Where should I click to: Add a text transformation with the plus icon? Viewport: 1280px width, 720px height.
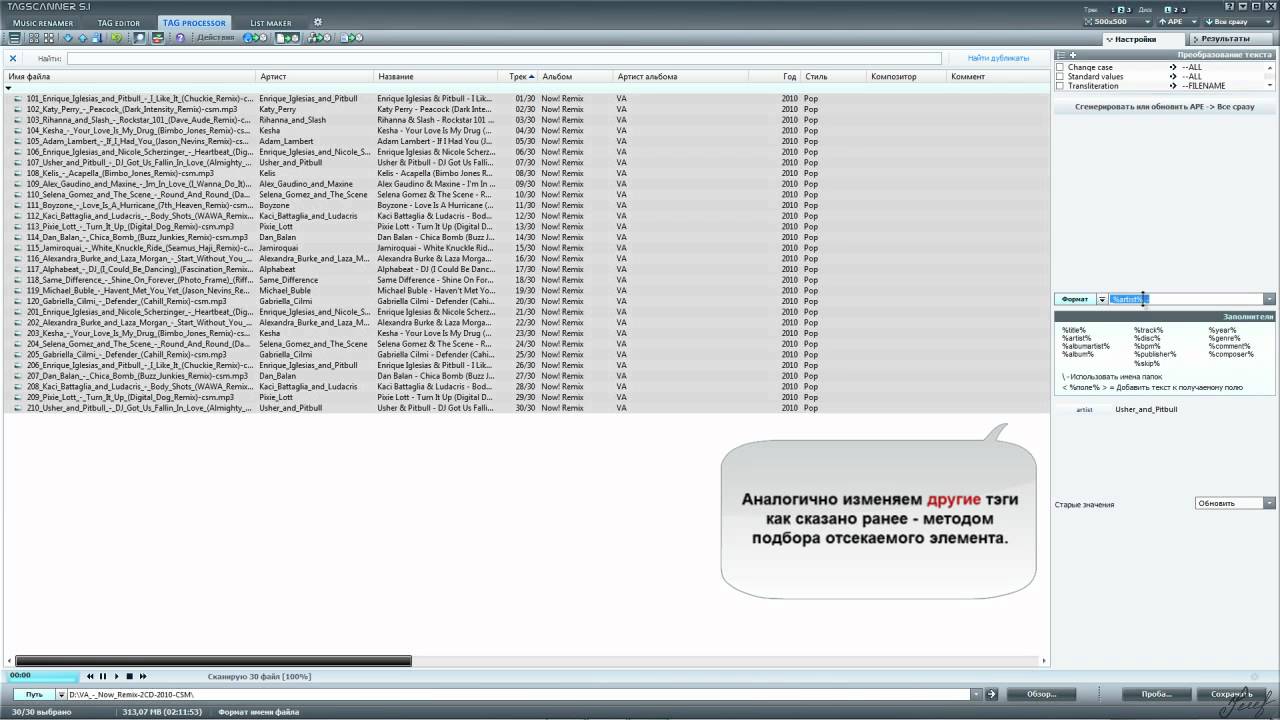point(1072,55)
